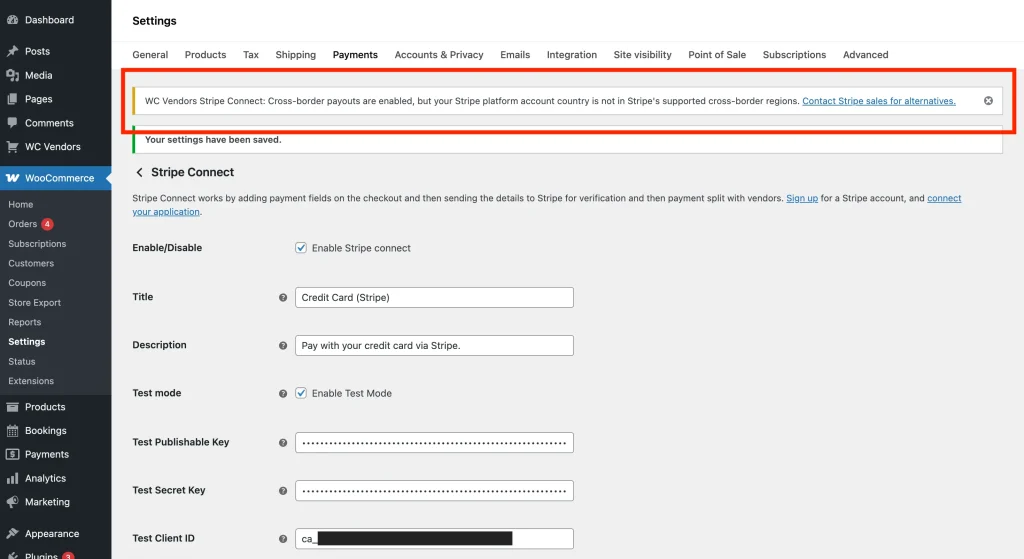Open the Point of Sale tab
This screenshot has height=559, width=1024.
717,55
